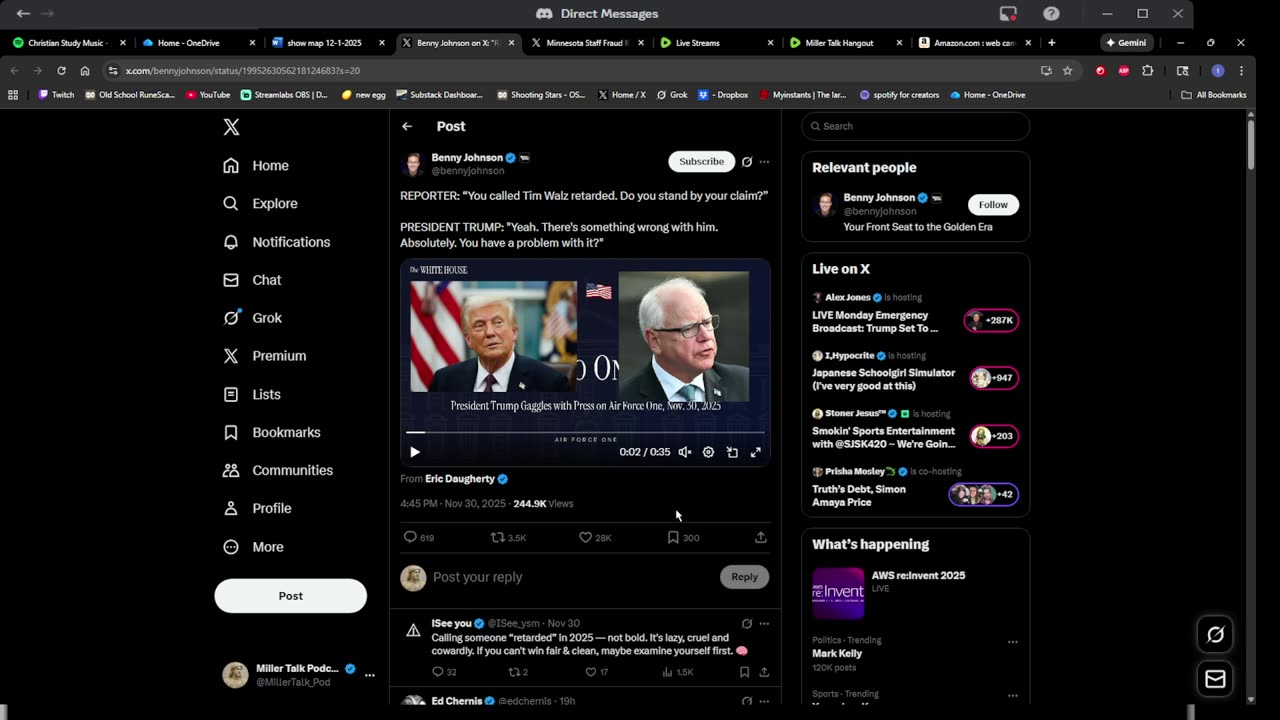
Task: Click the white Post button in sidebar
Action: click(290, 596)
